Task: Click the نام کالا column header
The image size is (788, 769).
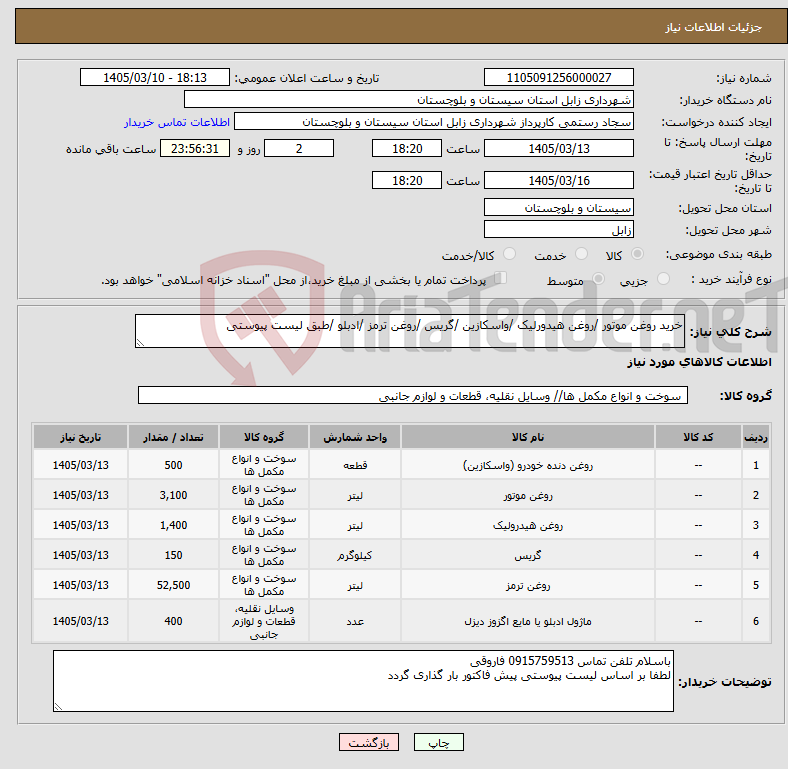Action: coord(528,437)
